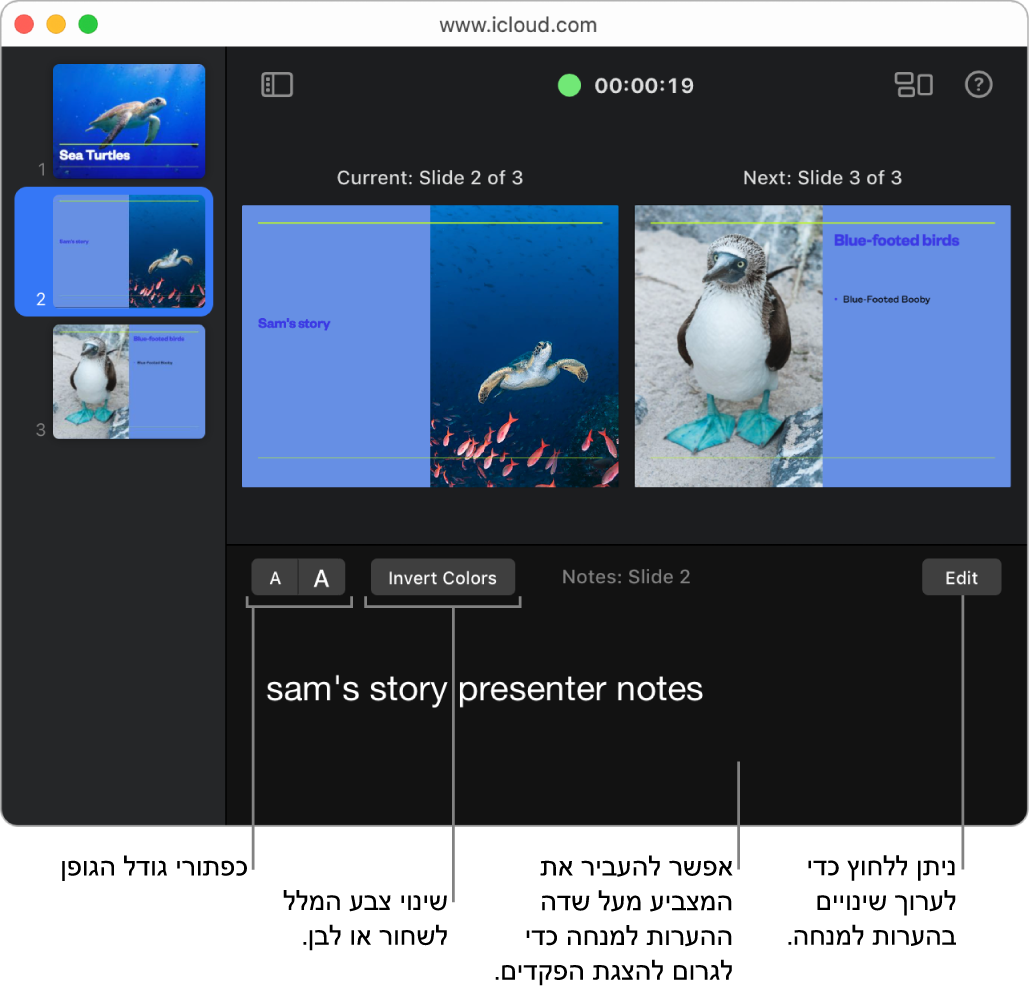Open the help question mark icon
Screen dimensions: 1031x993
pyautogui.click(x=978, y=85)
